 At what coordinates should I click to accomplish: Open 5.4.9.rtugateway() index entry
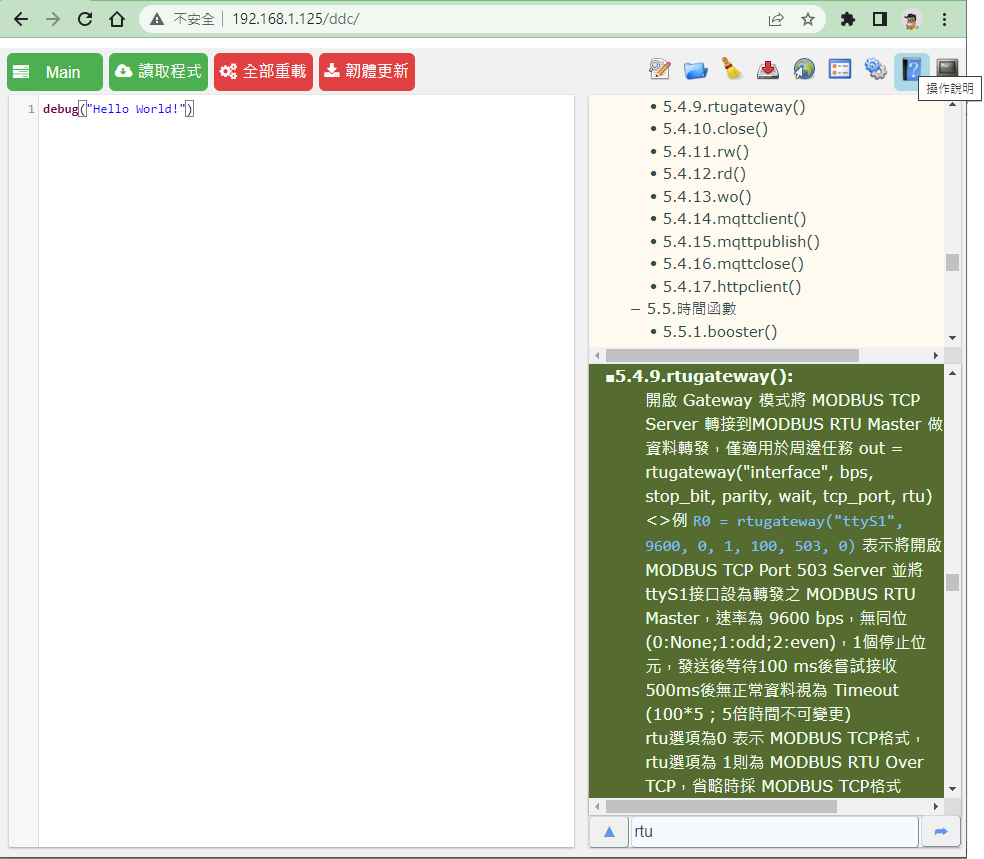(734, 107)
